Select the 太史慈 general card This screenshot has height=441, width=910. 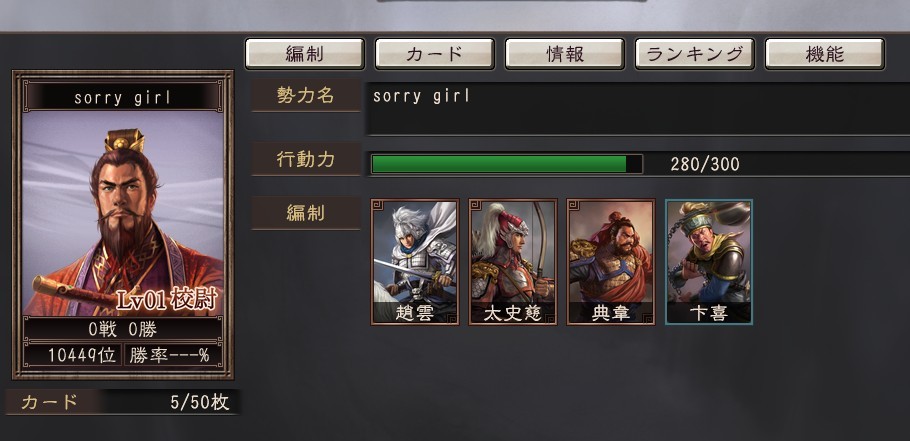513,262
